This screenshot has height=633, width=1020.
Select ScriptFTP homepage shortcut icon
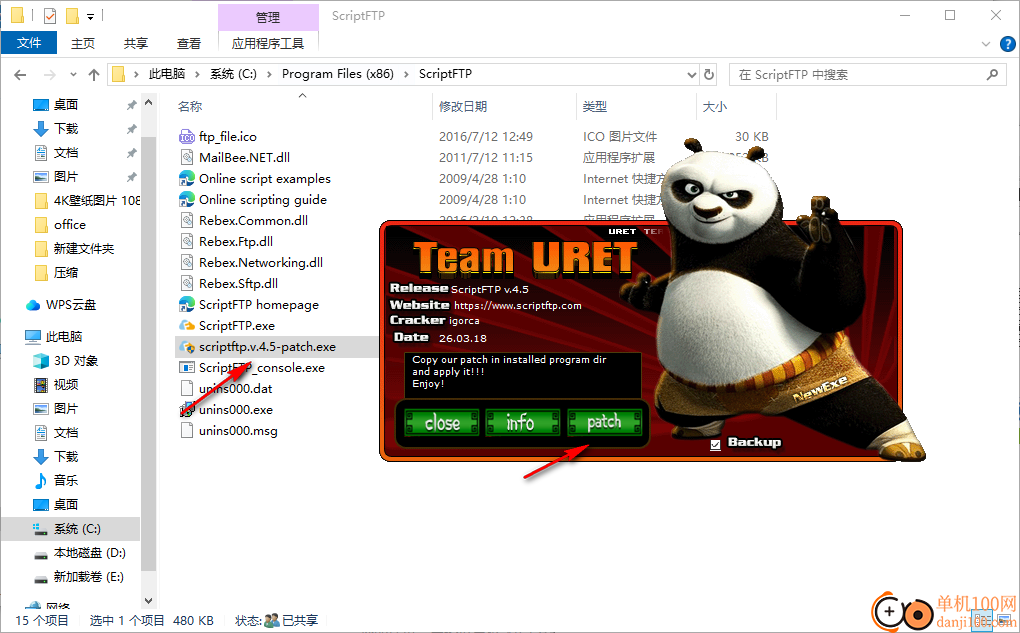[187, 304]
